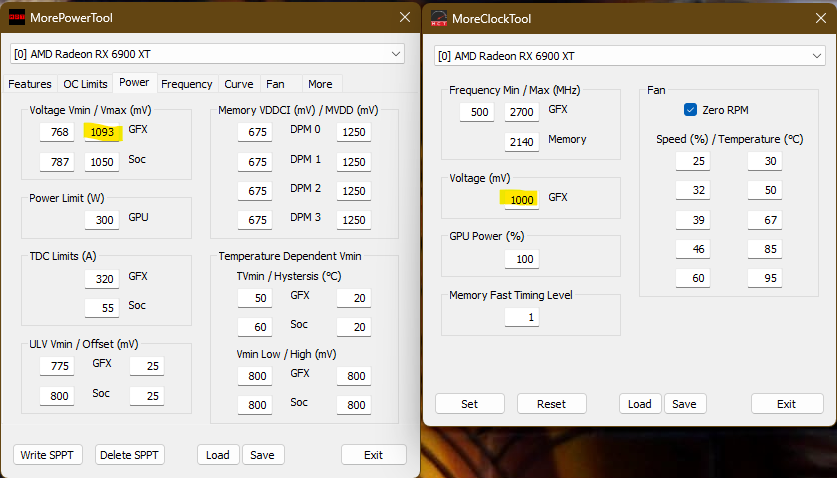837x478 pixels.
Task: Click the ULV Vmin Soc field showing 800
Action: click(x=57, y=396)
